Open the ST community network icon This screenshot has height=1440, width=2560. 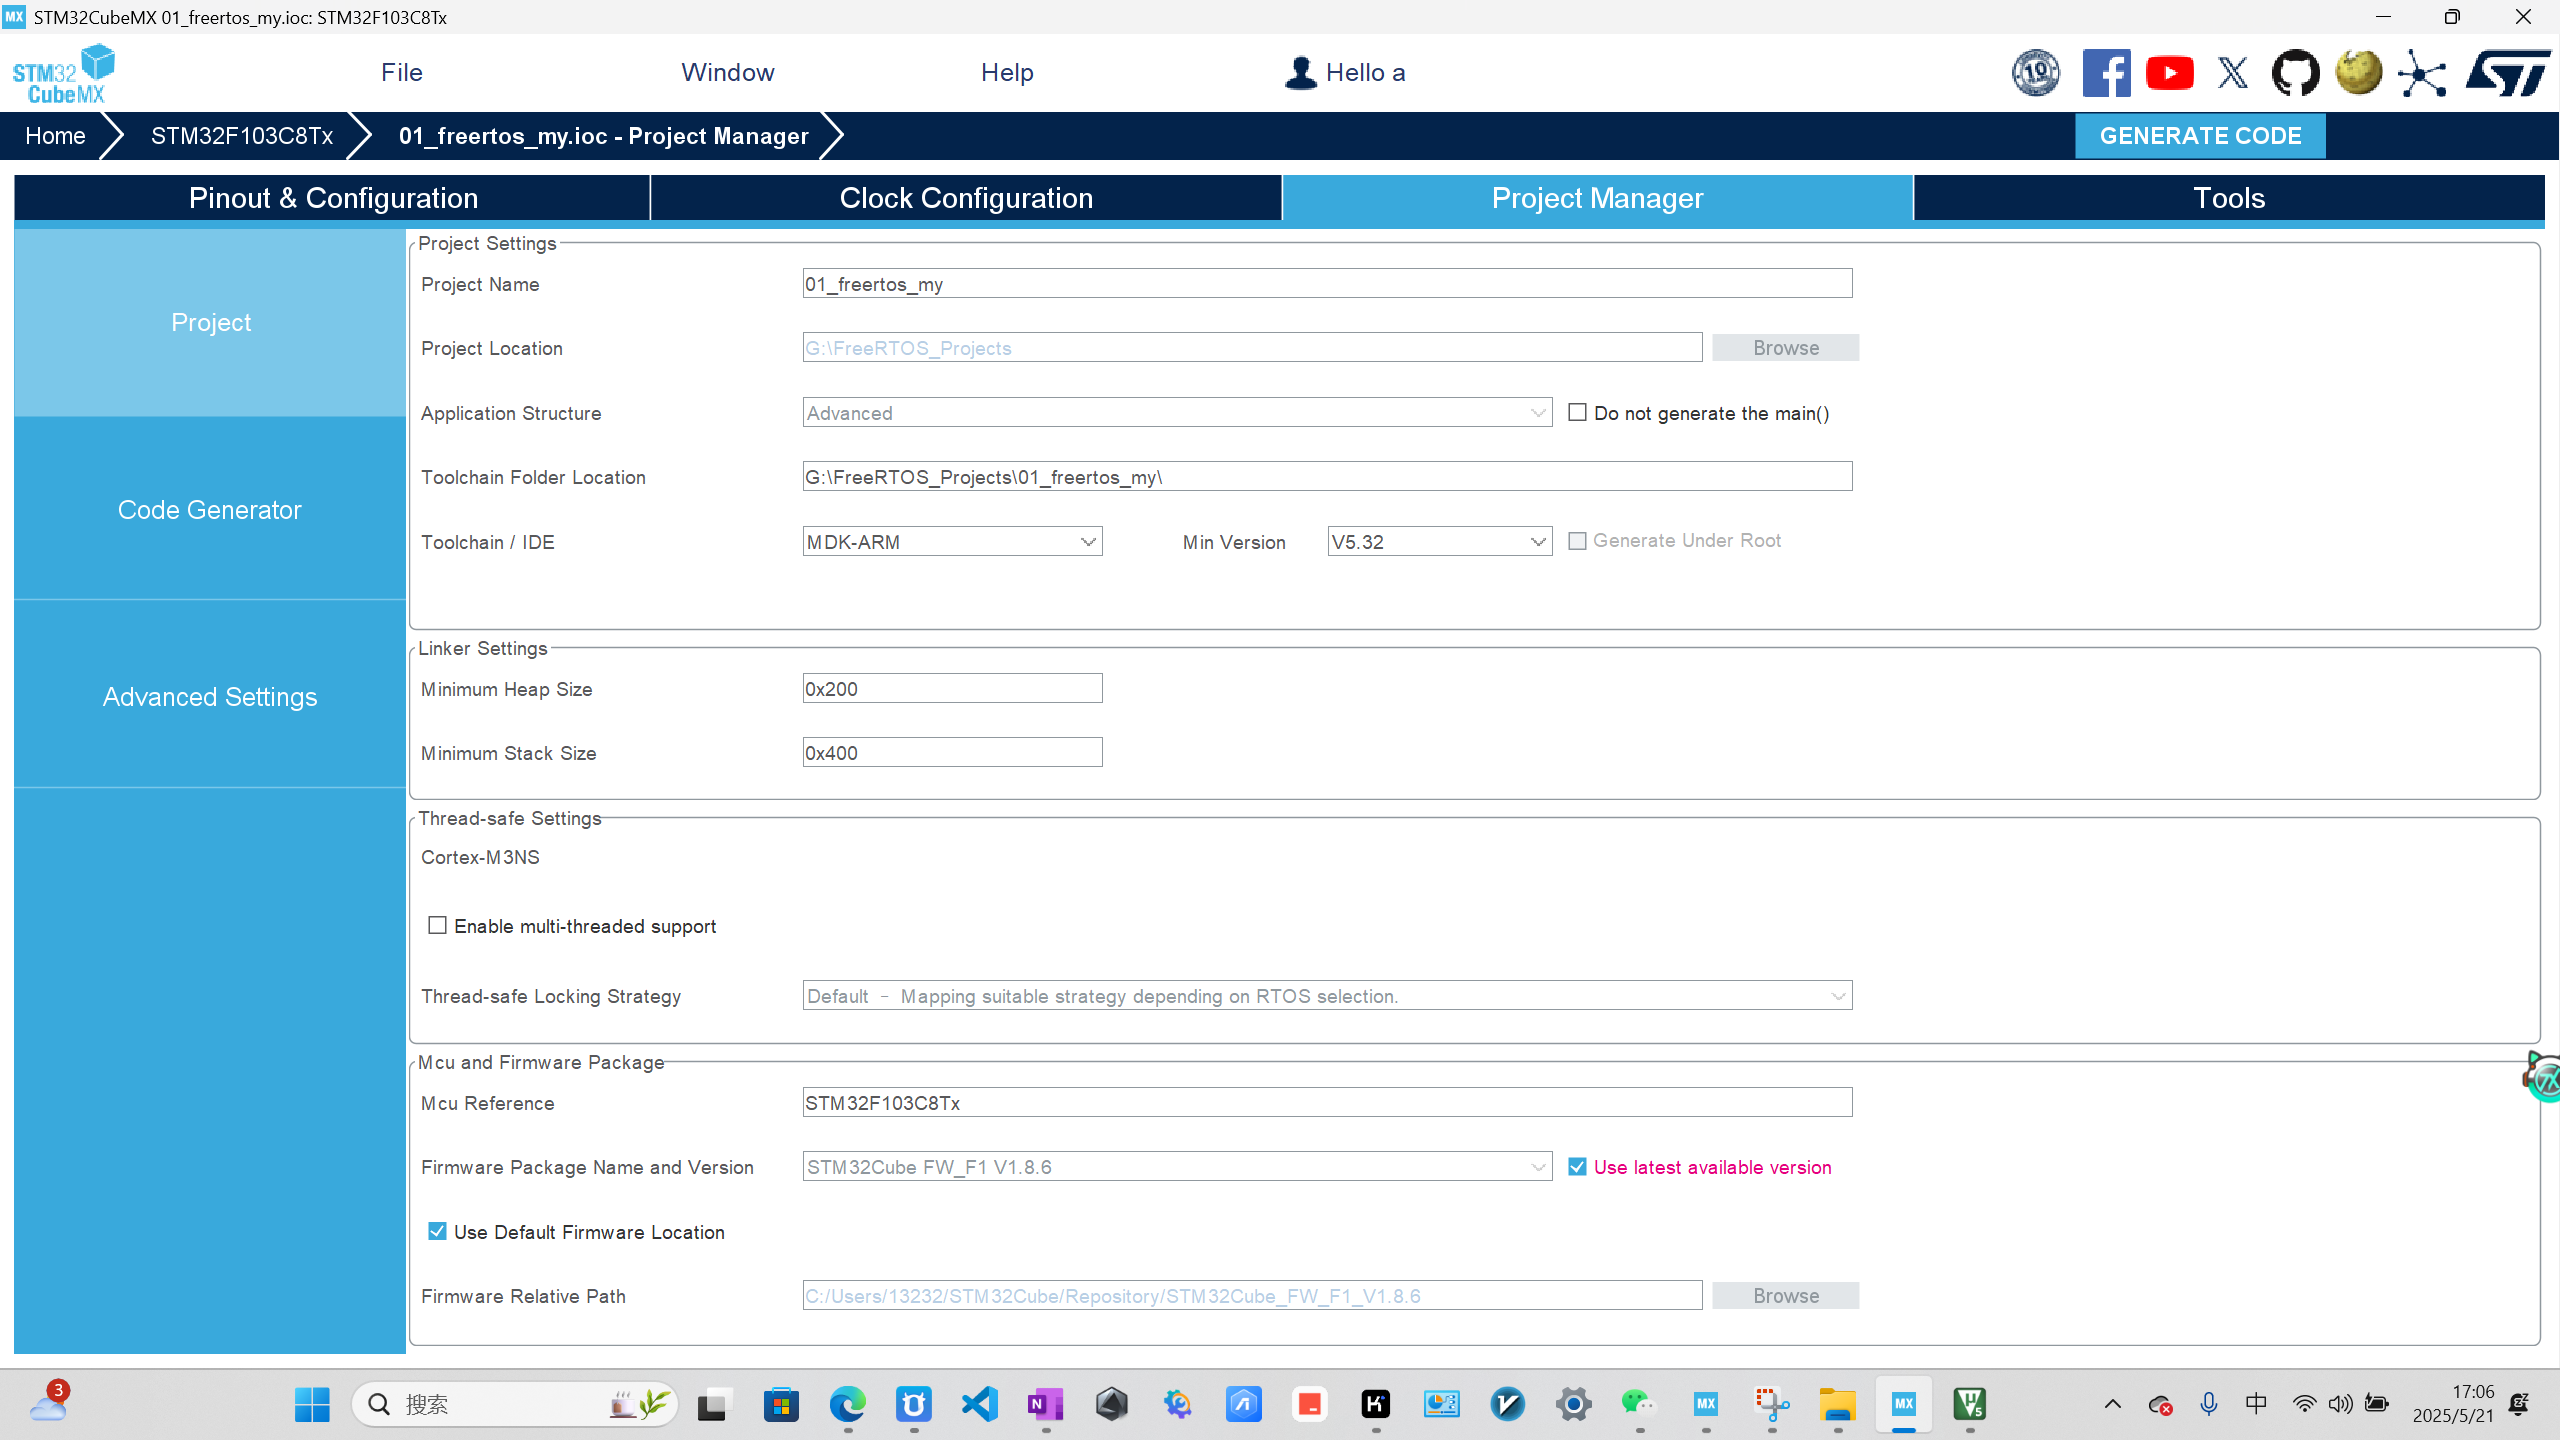coord(2422,73)
